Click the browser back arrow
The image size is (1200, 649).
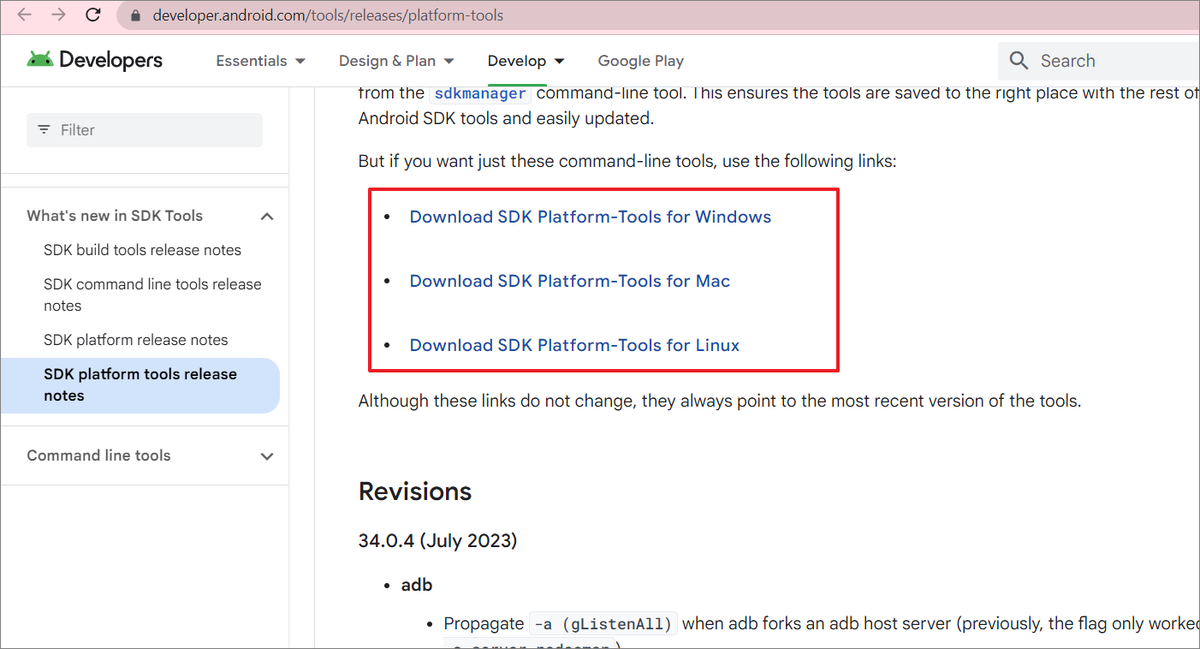click(x=25, y=16)
